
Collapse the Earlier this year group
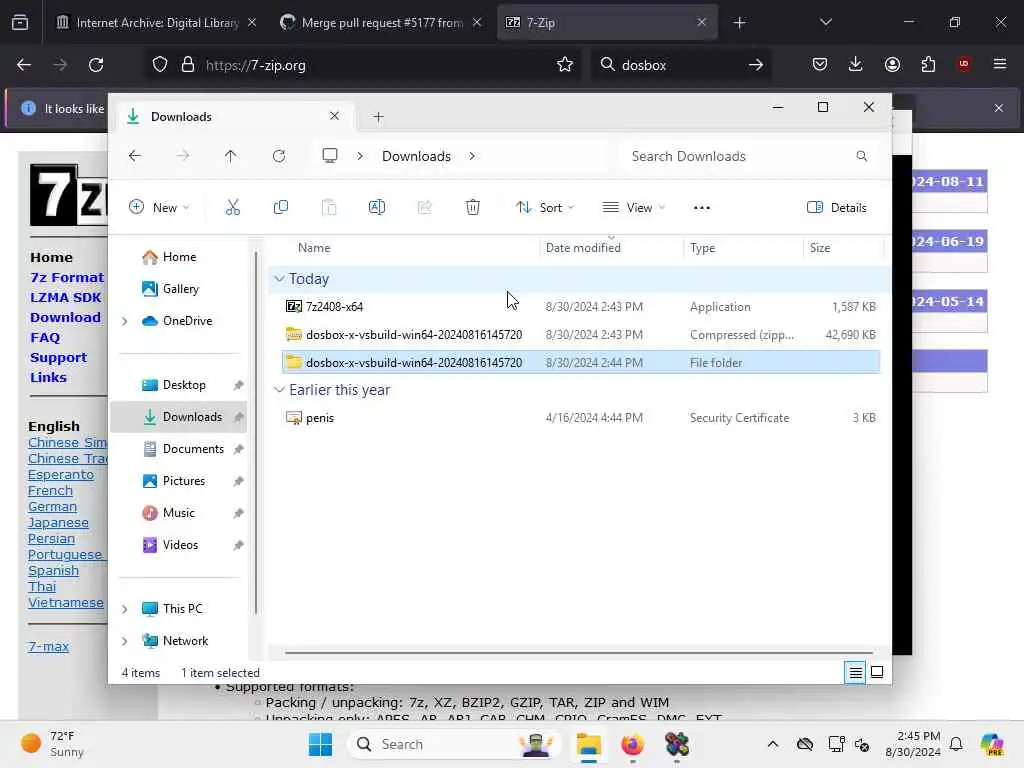pyautogui.click(x=280, y=390)
